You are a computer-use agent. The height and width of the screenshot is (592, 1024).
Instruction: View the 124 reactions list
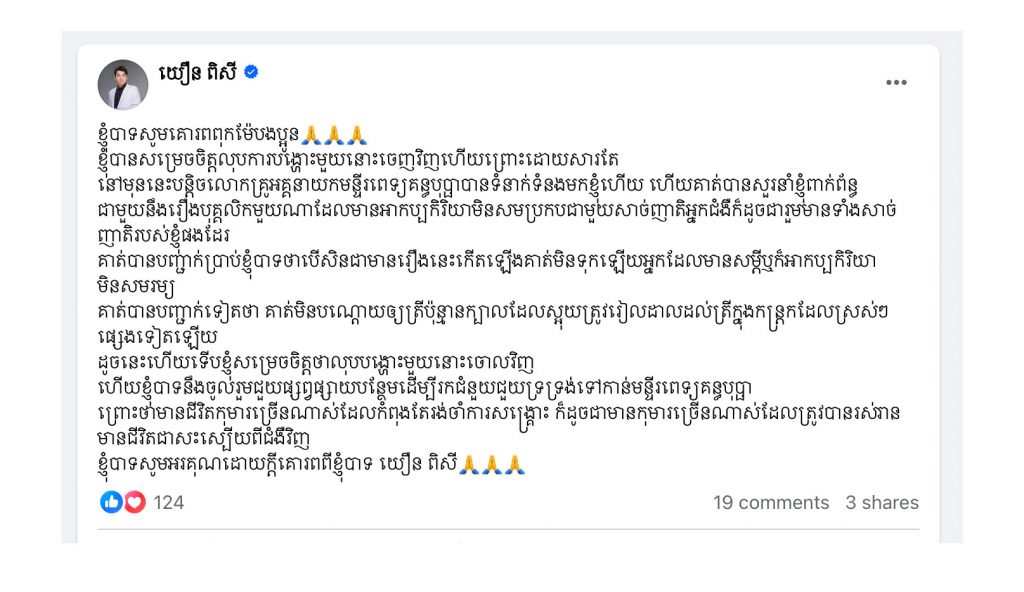168,502
